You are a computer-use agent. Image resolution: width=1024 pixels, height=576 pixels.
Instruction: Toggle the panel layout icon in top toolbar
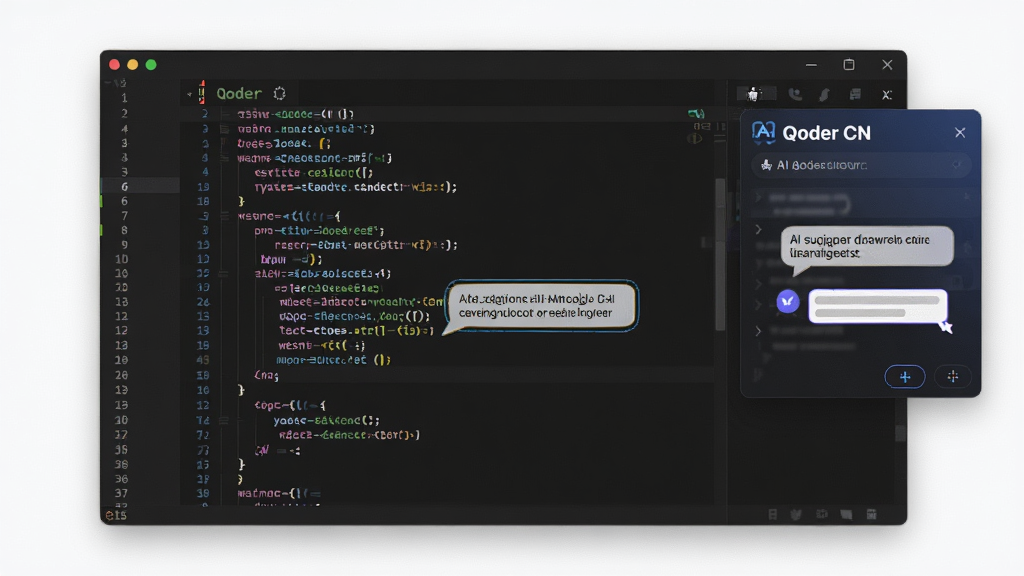[x=855, y=95]
